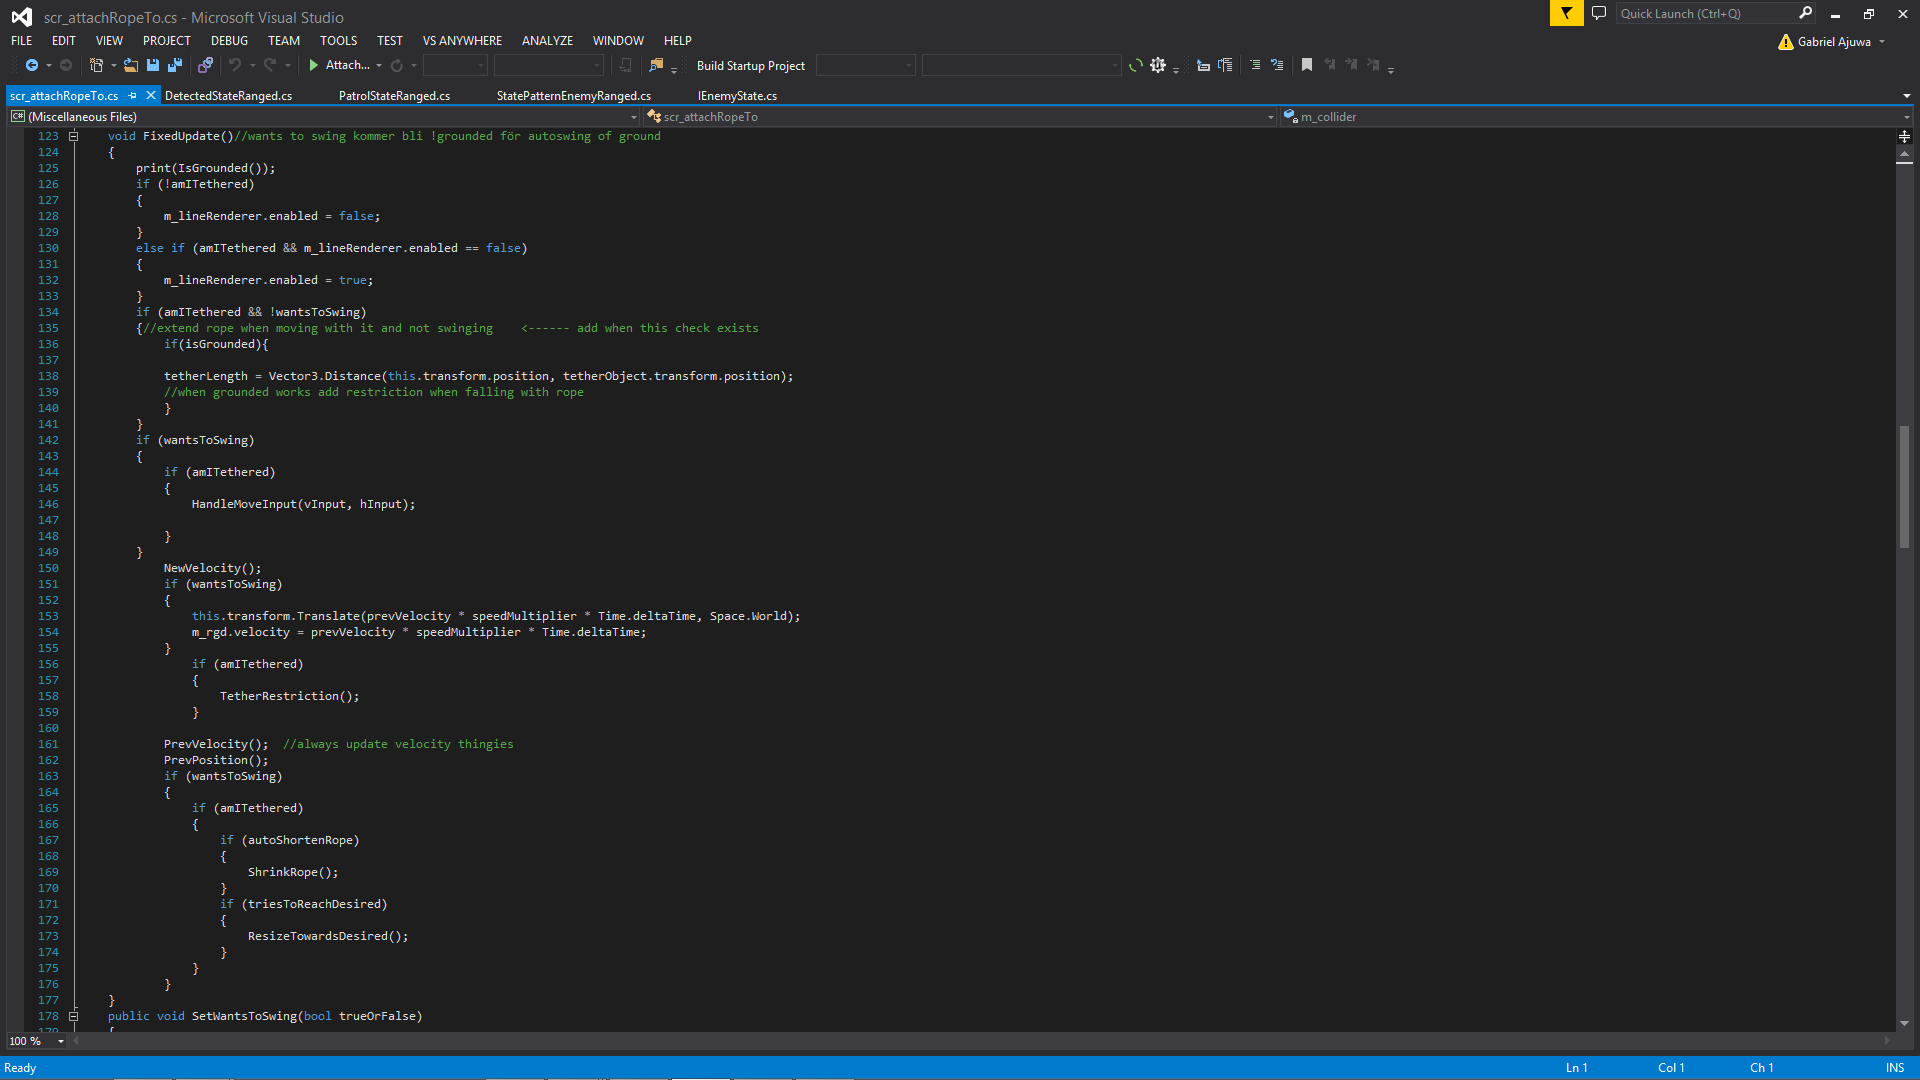Click the Undo arrow icon
The image size is (1920, 1080).
click(x=235, y=65)
